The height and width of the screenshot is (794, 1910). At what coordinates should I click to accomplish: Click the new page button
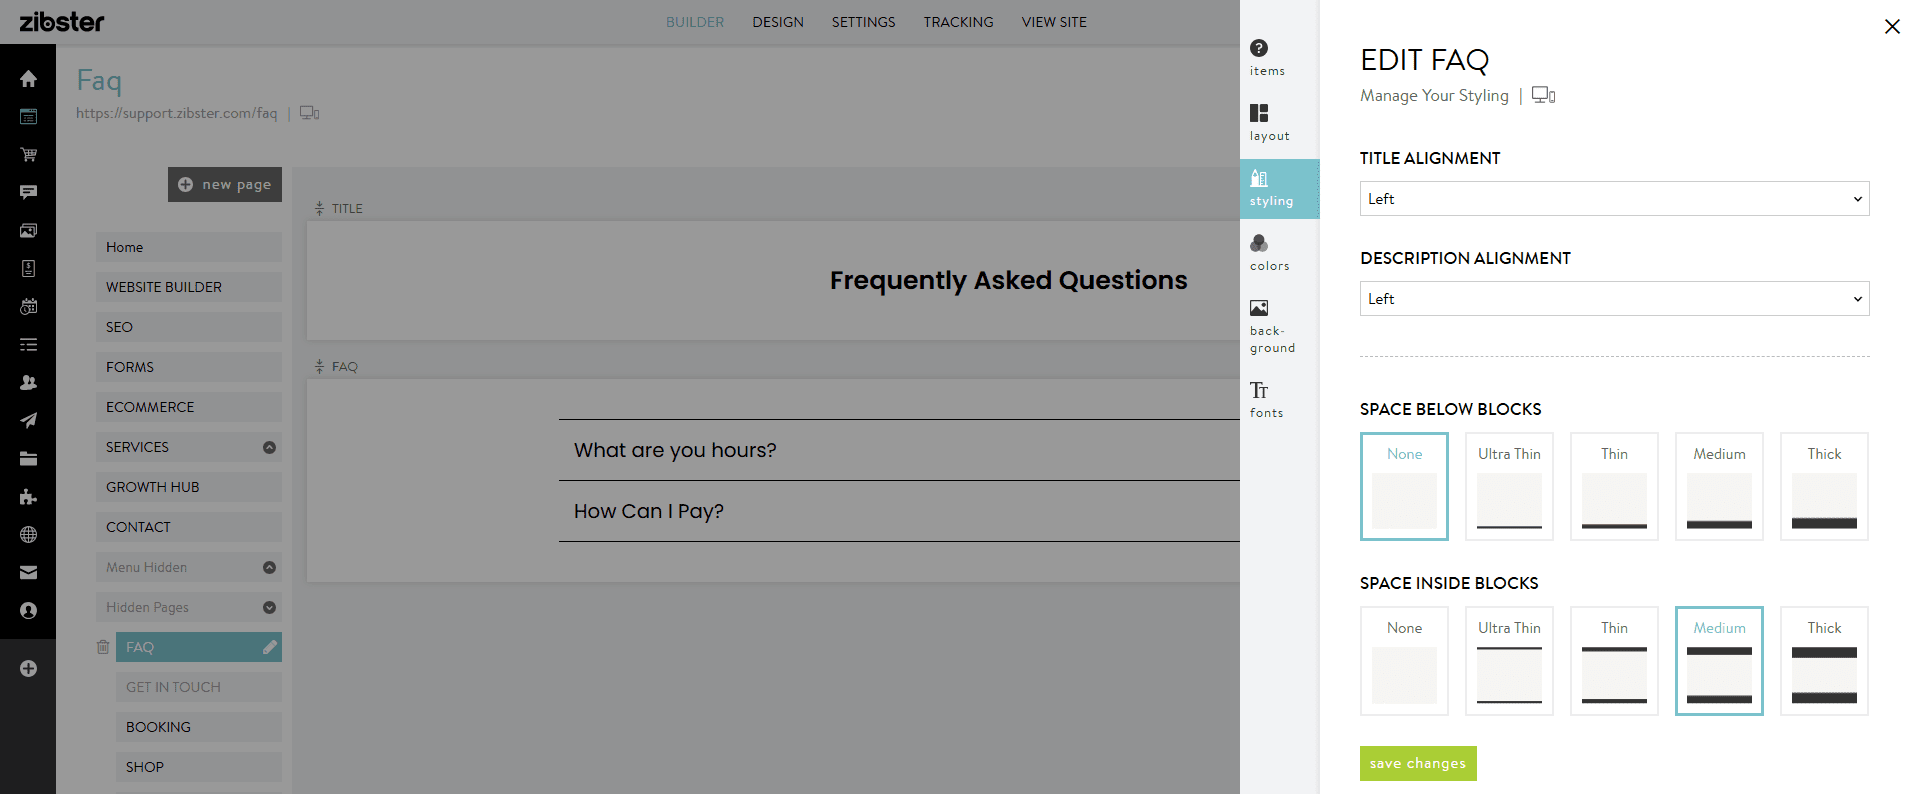pyautogui.click(x=225, y=184)
